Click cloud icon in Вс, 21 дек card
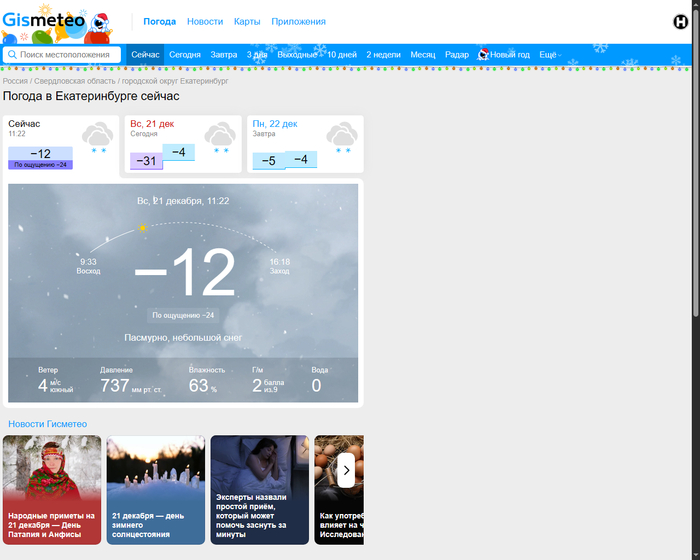This screenshot has height=560, width=700. (x=220, y=136)
